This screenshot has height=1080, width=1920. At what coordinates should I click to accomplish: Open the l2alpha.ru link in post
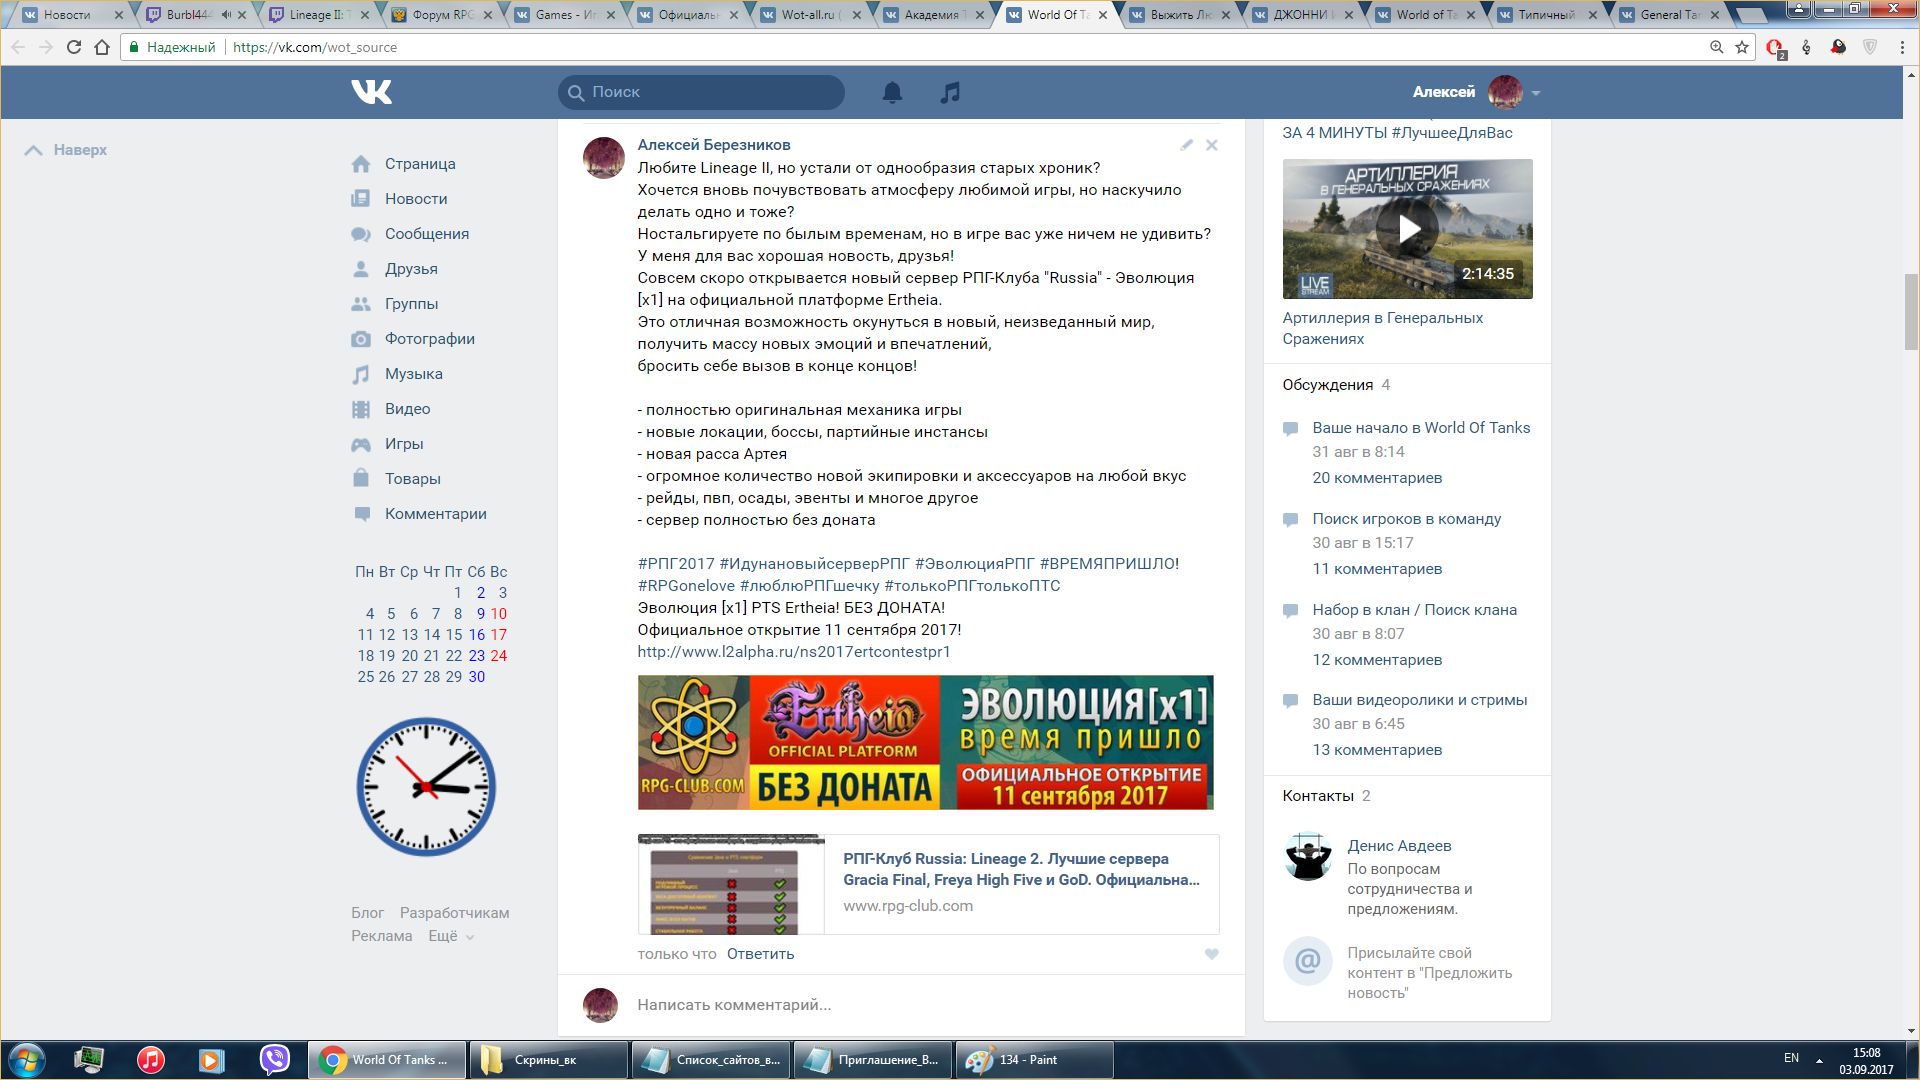(x=794, y=652)
